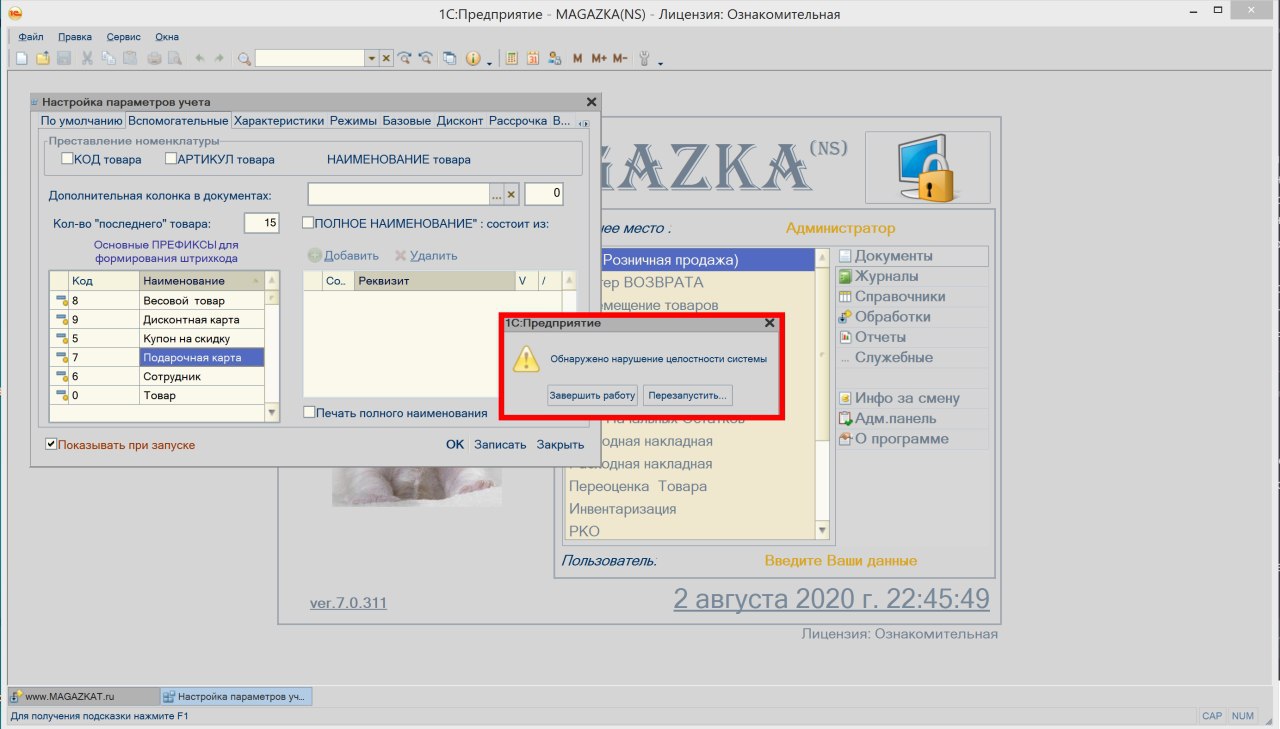The width and height of the screenshot is (1280, 729).
Task: Click the Дополнительная колонка в документах input field
Action: pyautogui.click(x=398, y=194)
